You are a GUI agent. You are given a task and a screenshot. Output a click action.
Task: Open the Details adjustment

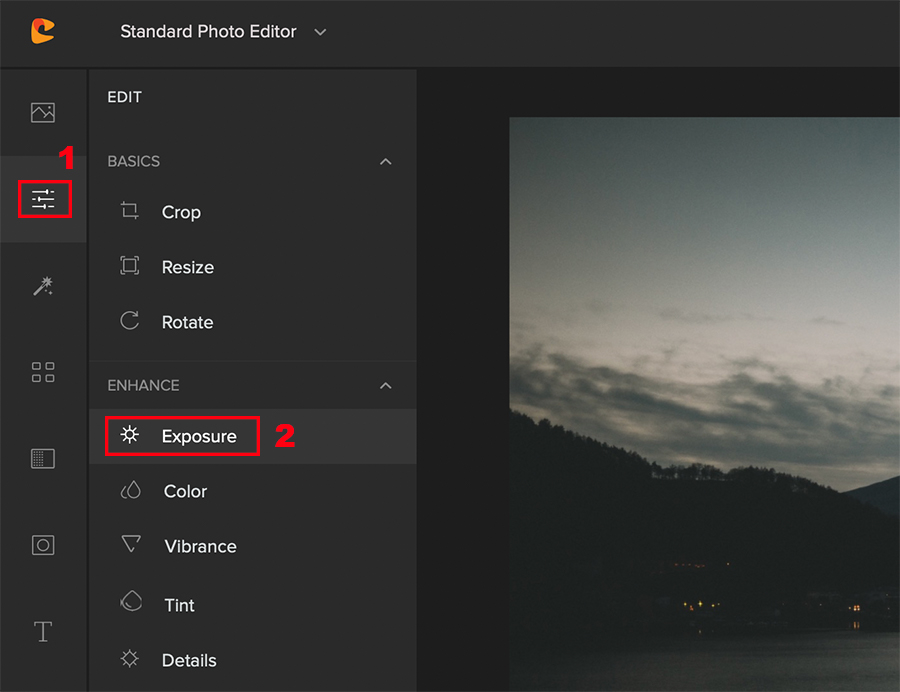click(189, 660)
